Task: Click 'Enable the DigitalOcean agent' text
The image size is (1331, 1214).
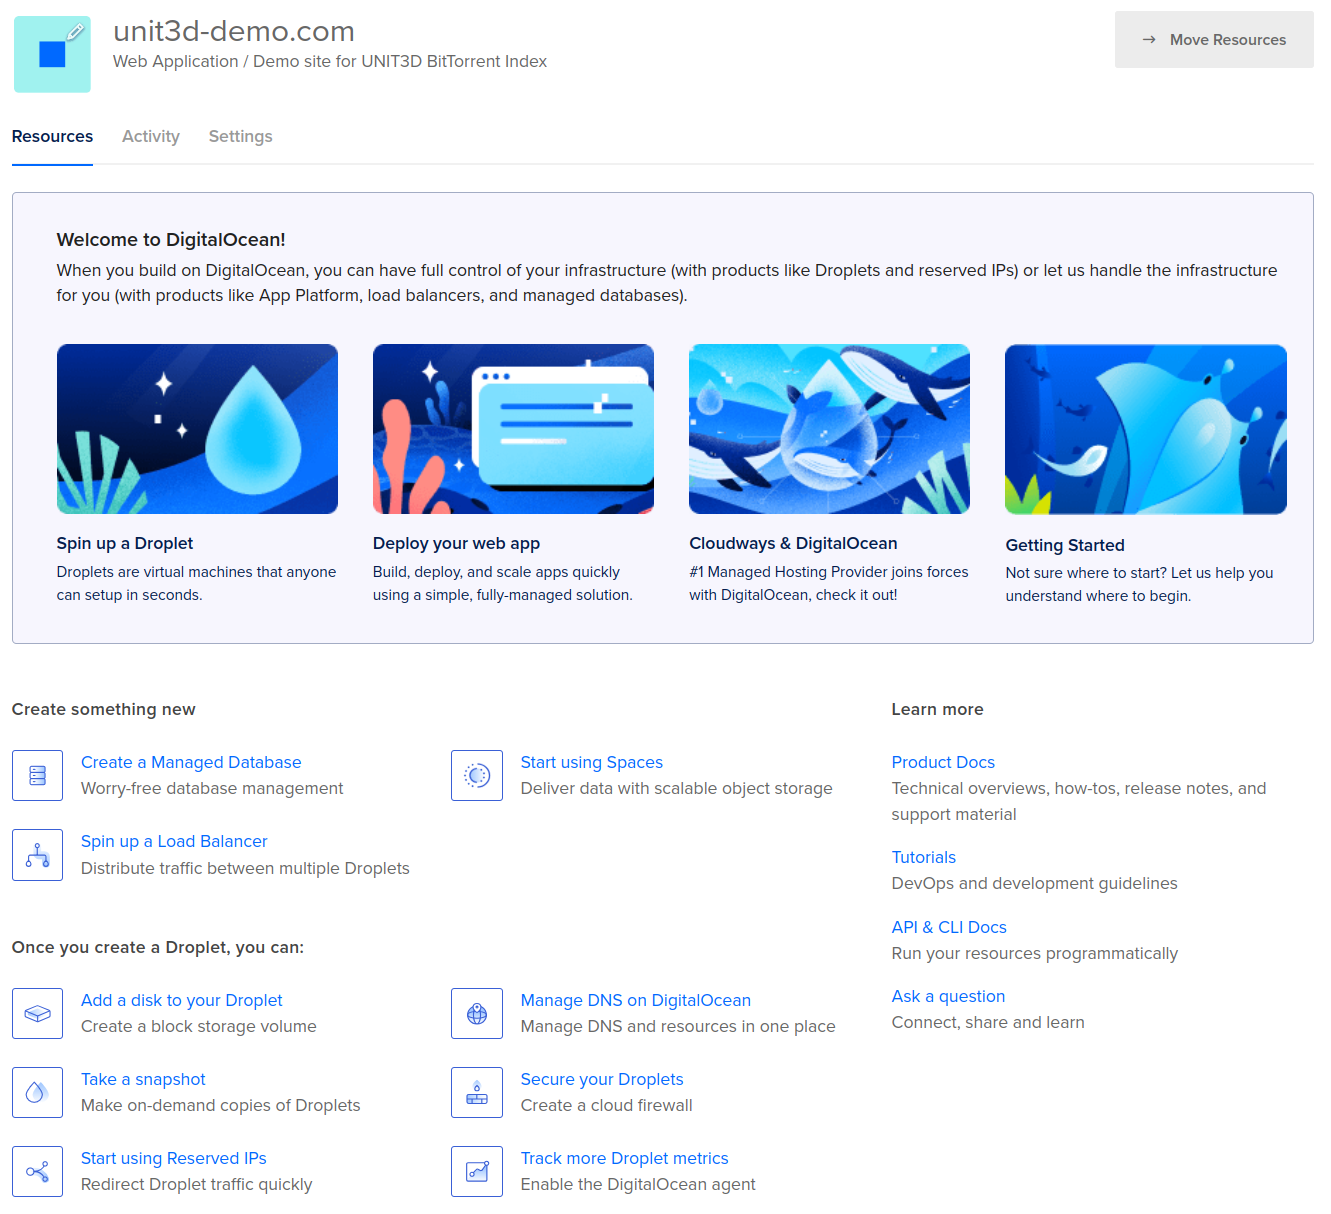Action: coord(638,1184)
